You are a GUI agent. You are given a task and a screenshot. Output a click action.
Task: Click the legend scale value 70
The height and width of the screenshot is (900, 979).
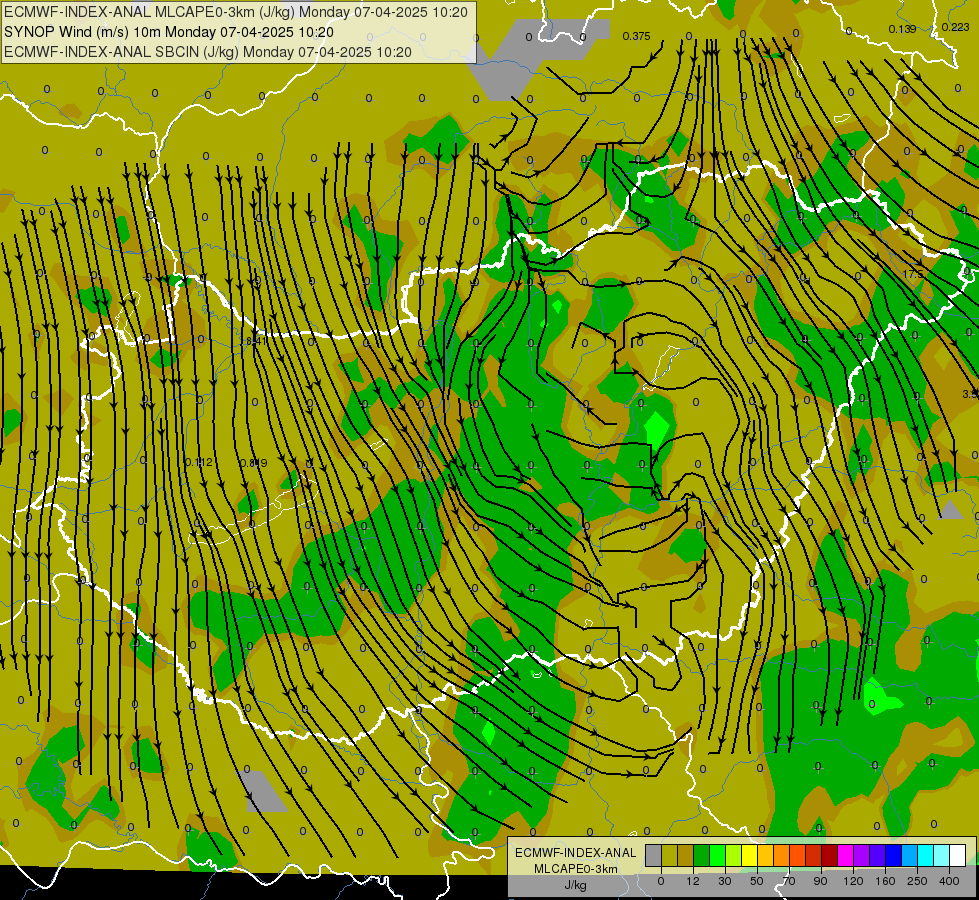789,881
